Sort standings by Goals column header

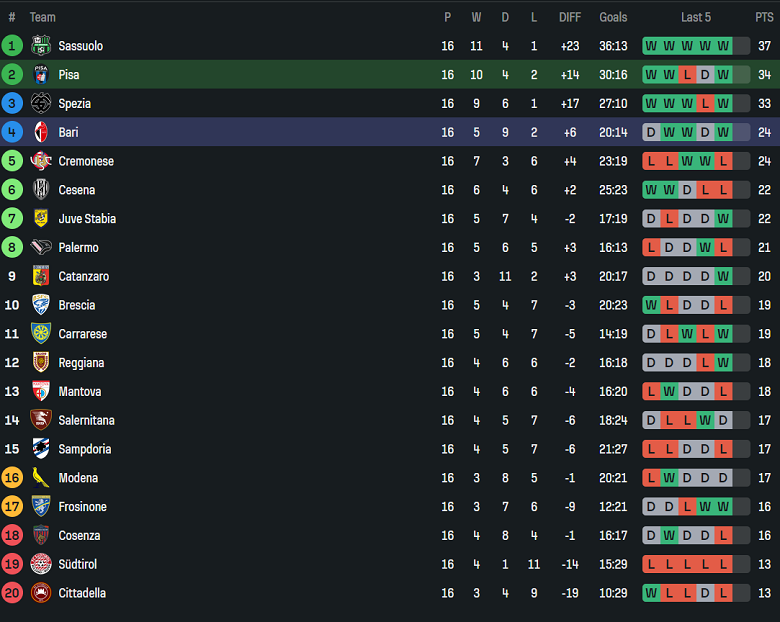coord(613,17)
